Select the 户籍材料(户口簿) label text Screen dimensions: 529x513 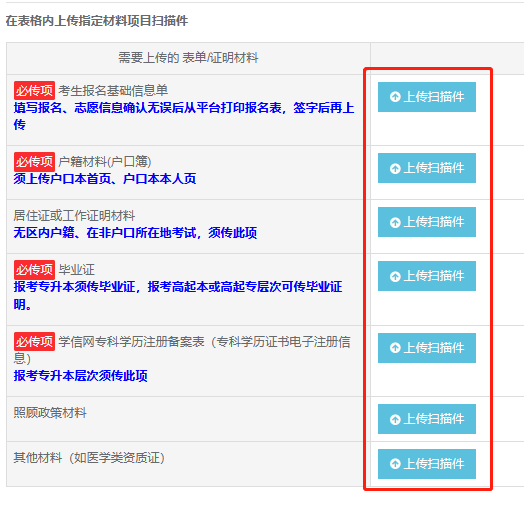tap(105, 162)
